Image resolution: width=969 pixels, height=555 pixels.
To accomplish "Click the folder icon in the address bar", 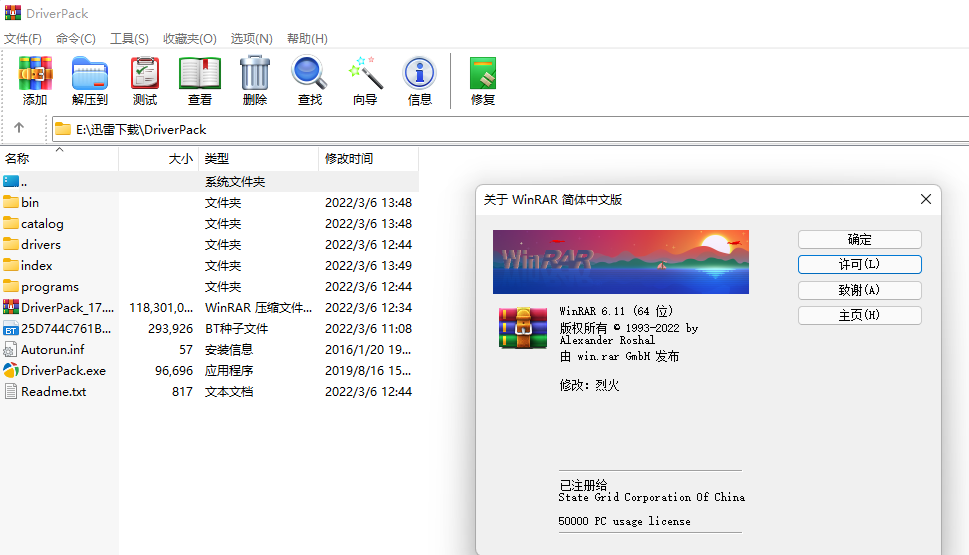I will (x=63, y=129).
